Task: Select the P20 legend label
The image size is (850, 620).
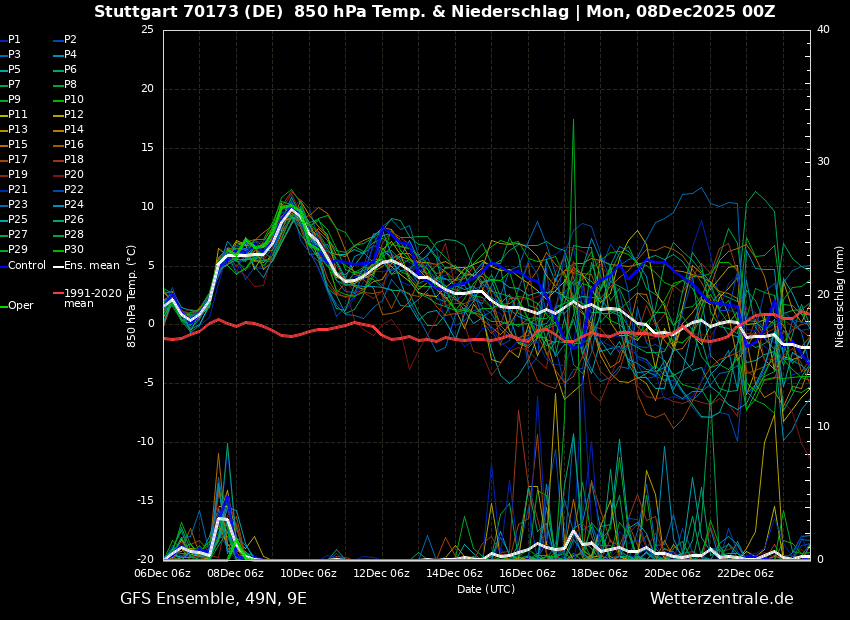Action: 74,175
